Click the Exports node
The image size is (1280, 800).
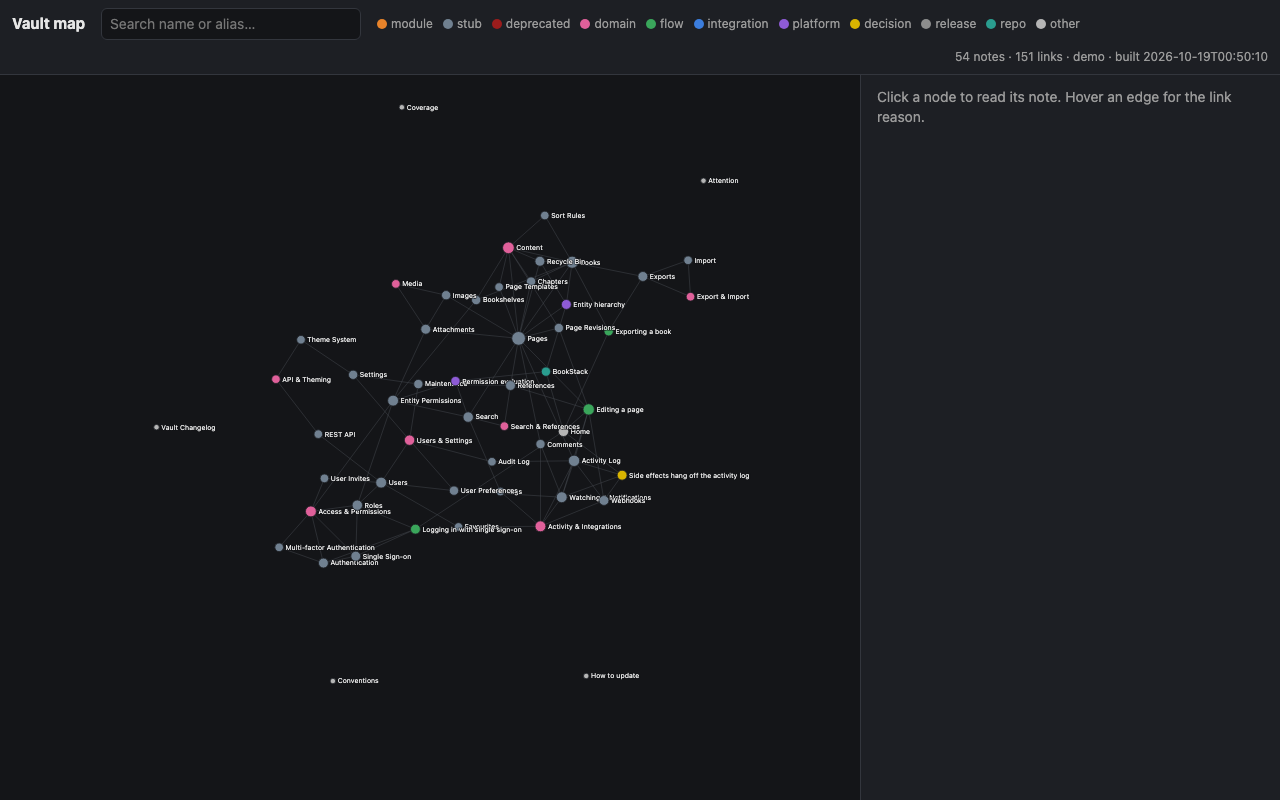643,277
